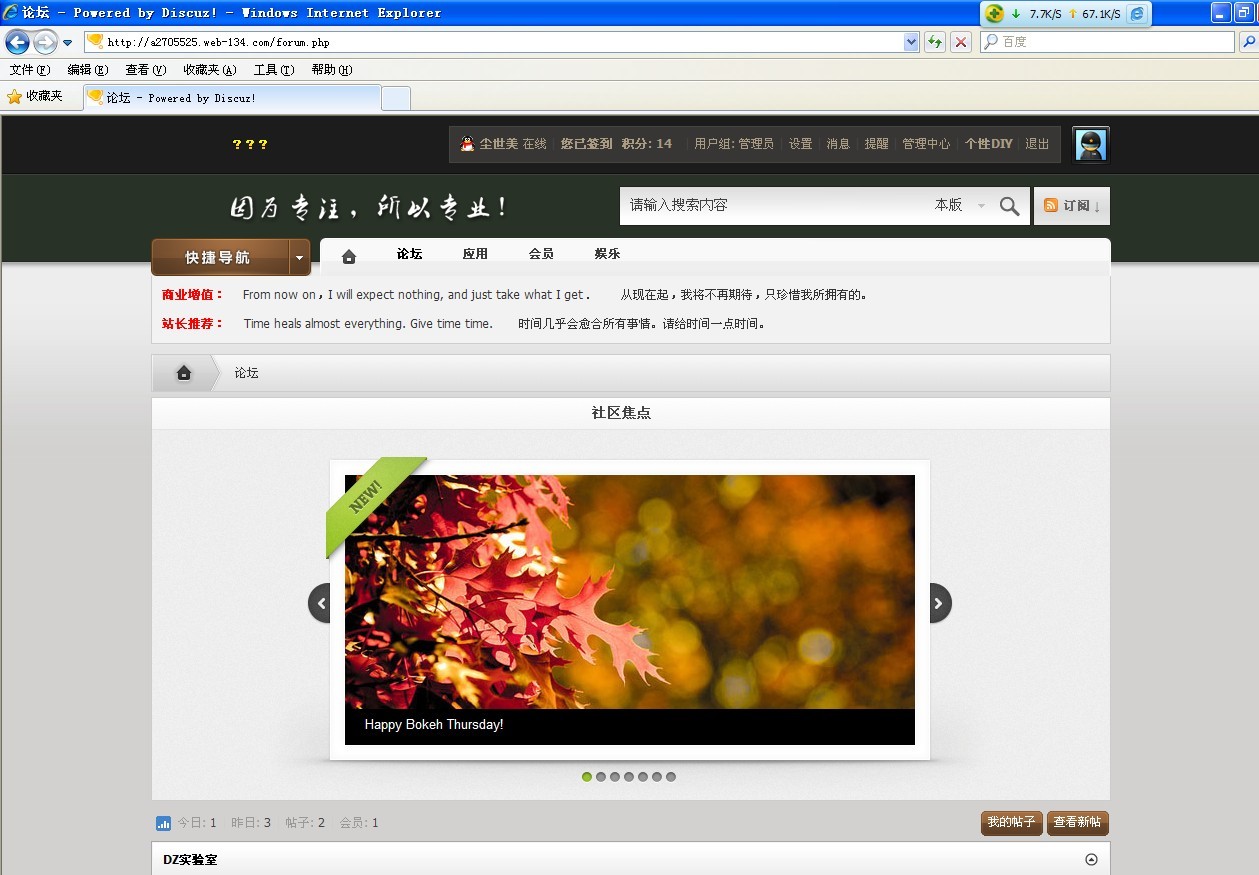Click the 我的帖子 button
This screenshot has height=875, width=1259.
(x=1012, y=823)
